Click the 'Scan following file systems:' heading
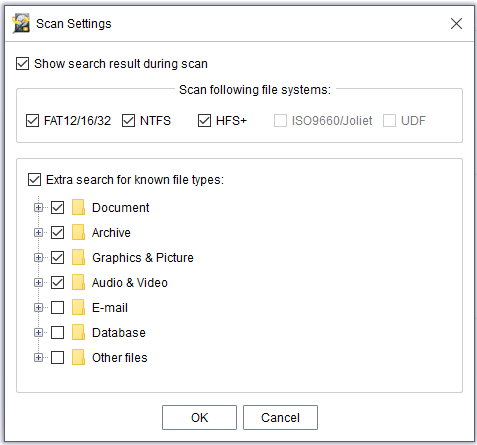Image resolution: width=477 pixels, height=445 pixels. [x=255, y=90]
